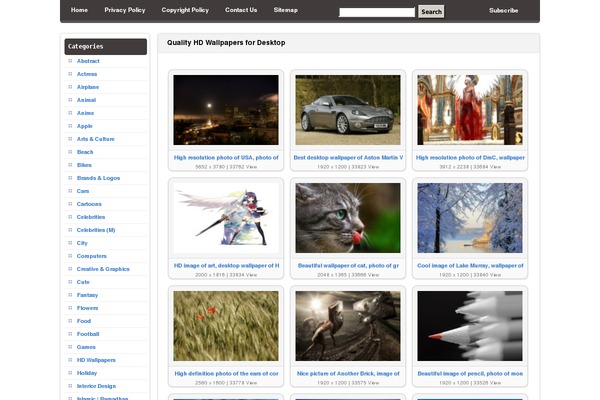Click 'Beautiful wallpaper of cat' title link
This screenshot has width=600, height=400.
coord(348,265)
